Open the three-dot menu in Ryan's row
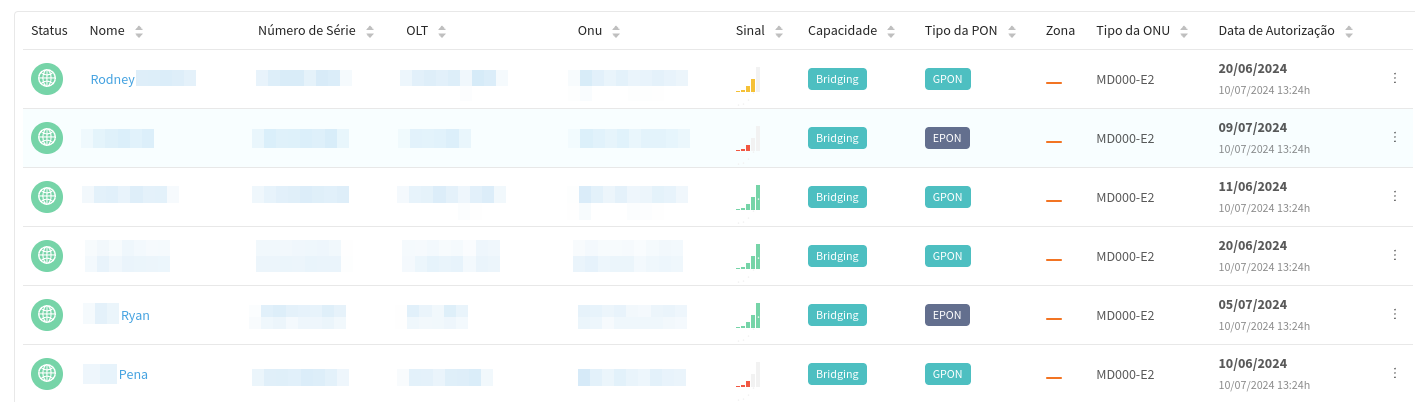The image size is (1415, 402). pos(1394,314)
